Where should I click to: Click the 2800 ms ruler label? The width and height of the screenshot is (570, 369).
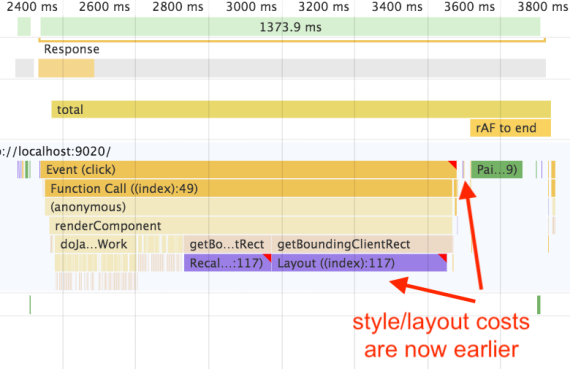178,7
